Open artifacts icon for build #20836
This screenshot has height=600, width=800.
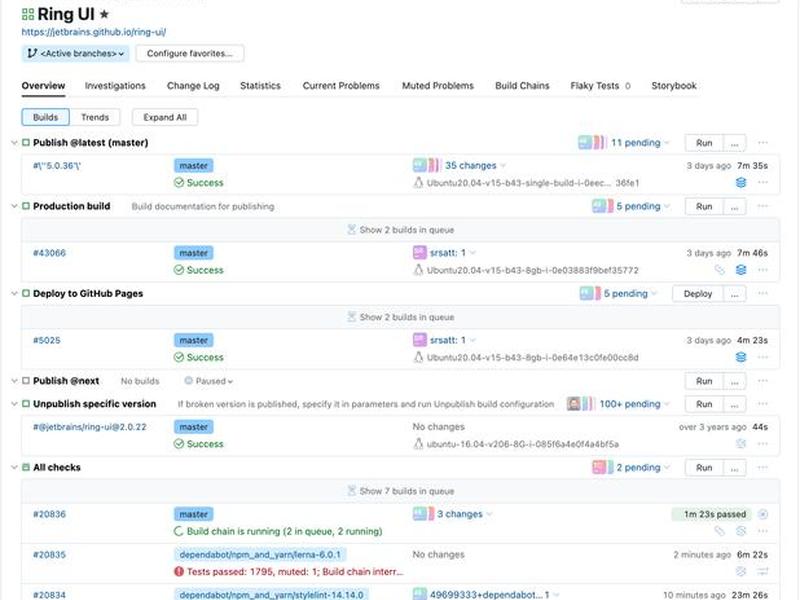pos(741,531)
